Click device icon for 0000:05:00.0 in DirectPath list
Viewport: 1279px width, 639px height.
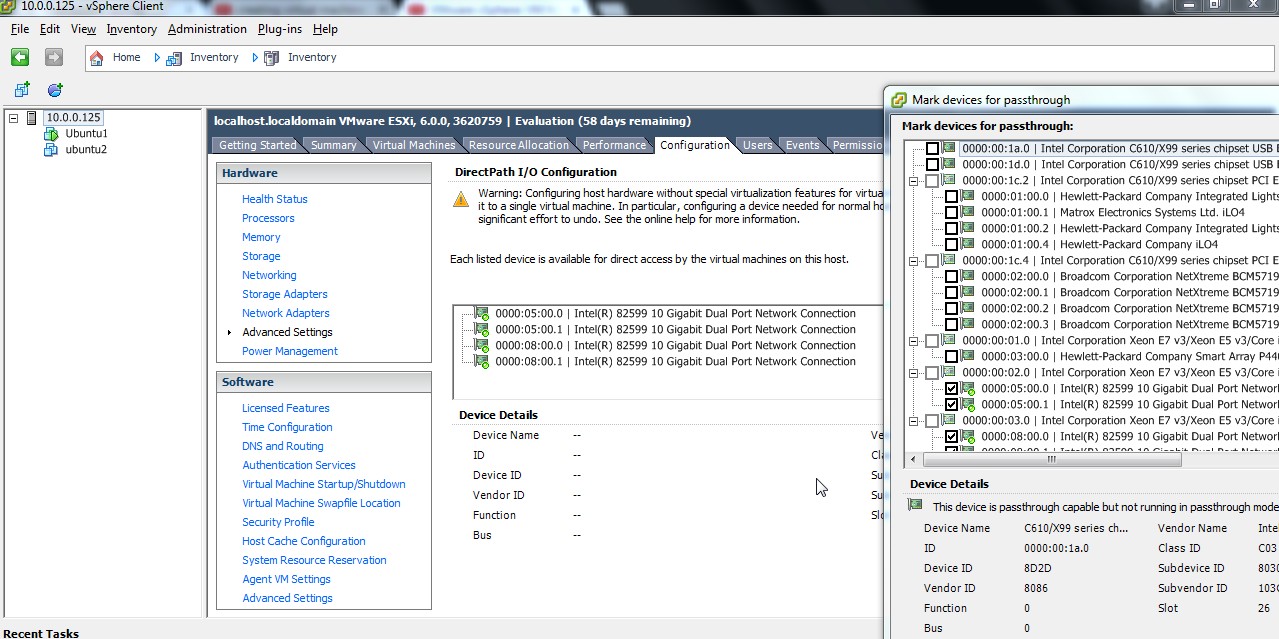tap(482, 313)
